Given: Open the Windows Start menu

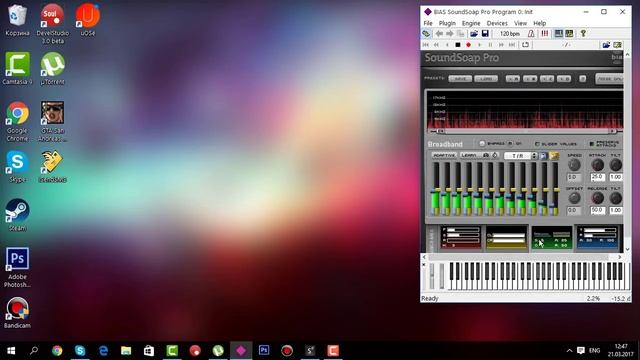Looking at the screenshot, I should 11,351.
